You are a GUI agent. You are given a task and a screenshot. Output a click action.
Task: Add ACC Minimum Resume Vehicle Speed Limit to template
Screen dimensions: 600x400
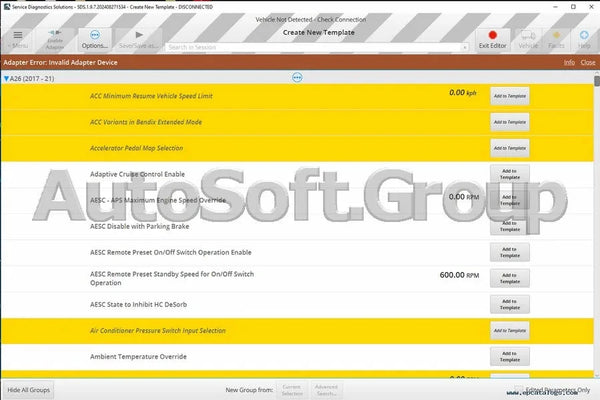tap(510, 96)
